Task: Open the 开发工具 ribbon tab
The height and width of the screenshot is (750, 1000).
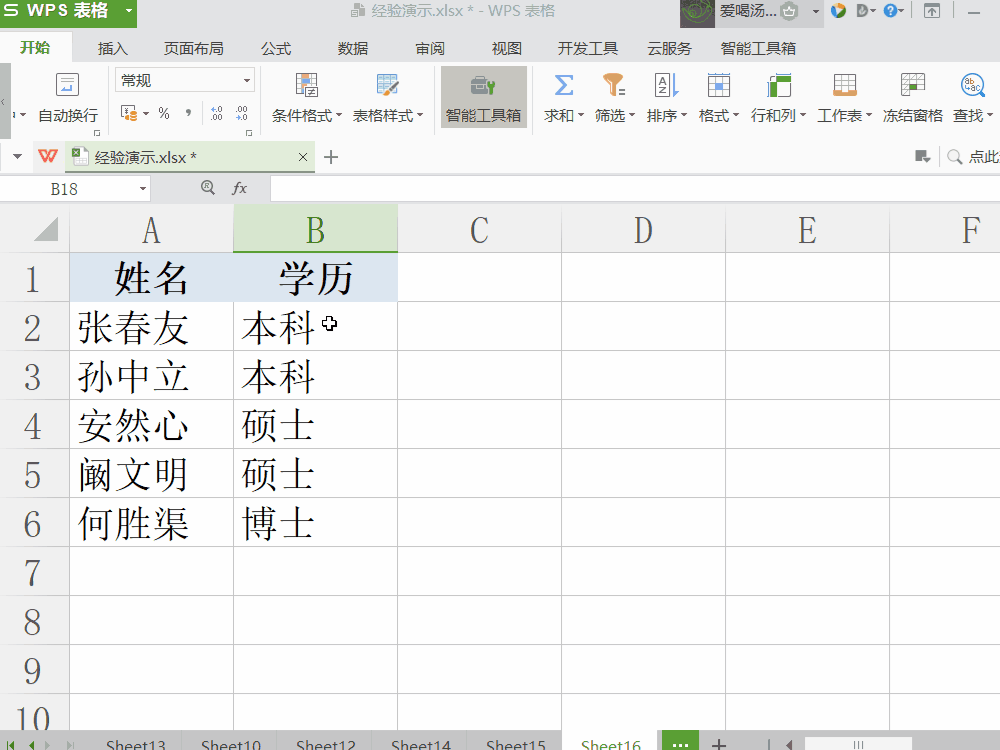Action: point(587,47)
